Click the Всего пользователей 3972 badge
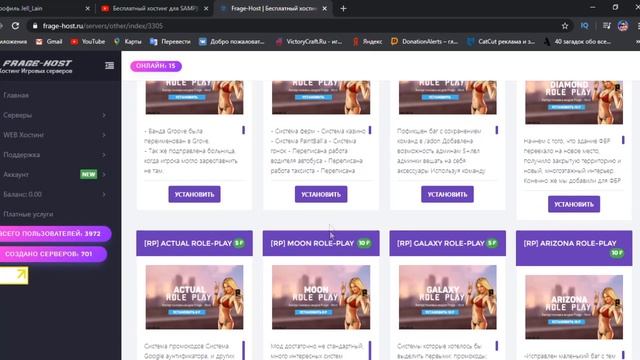640x360 pixels. (x=55, y=233)
